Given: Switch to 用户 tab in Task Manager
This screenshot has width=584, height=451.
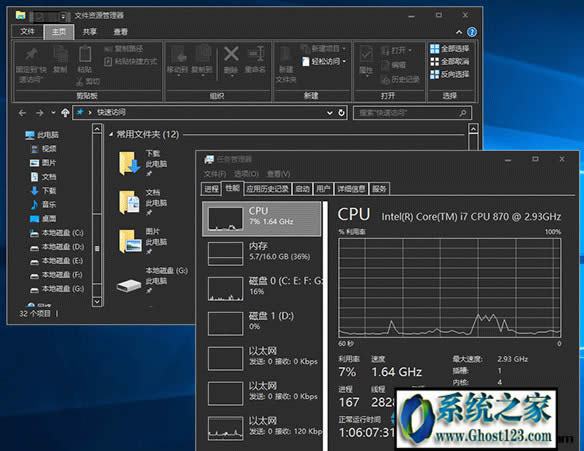Looking at the screenshot, I should [x=323, y=189].
